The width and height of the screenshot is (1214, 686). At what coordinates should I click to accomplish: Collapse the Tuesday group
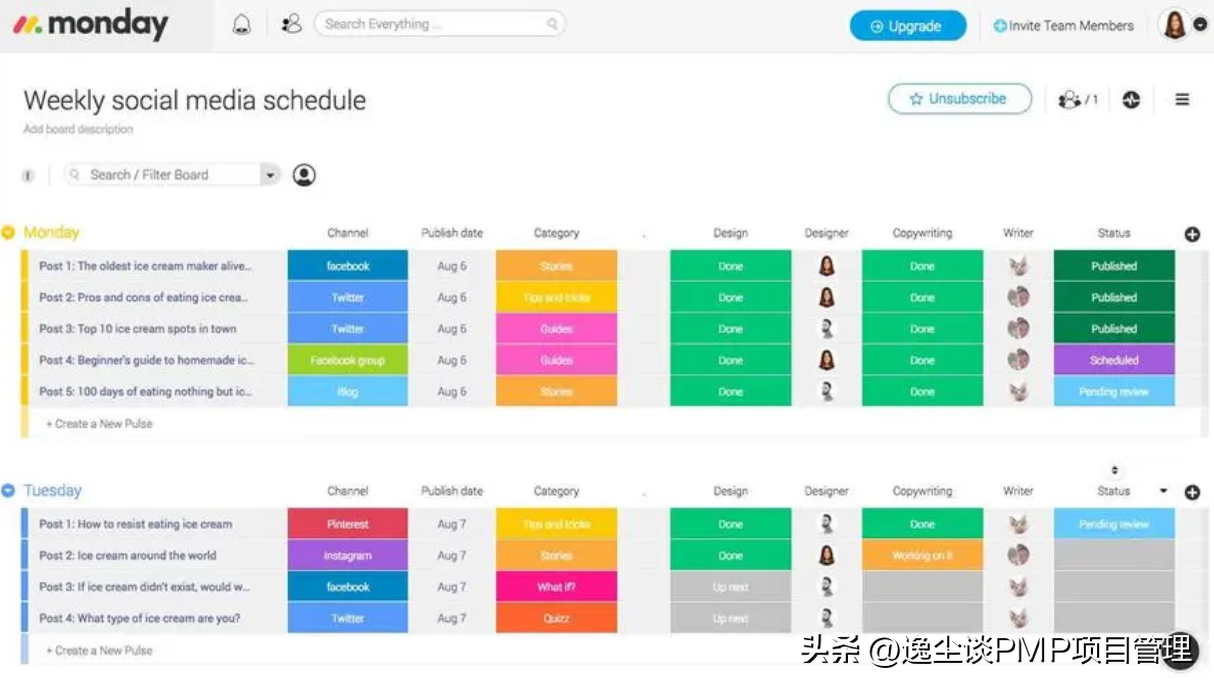(9, 491)
